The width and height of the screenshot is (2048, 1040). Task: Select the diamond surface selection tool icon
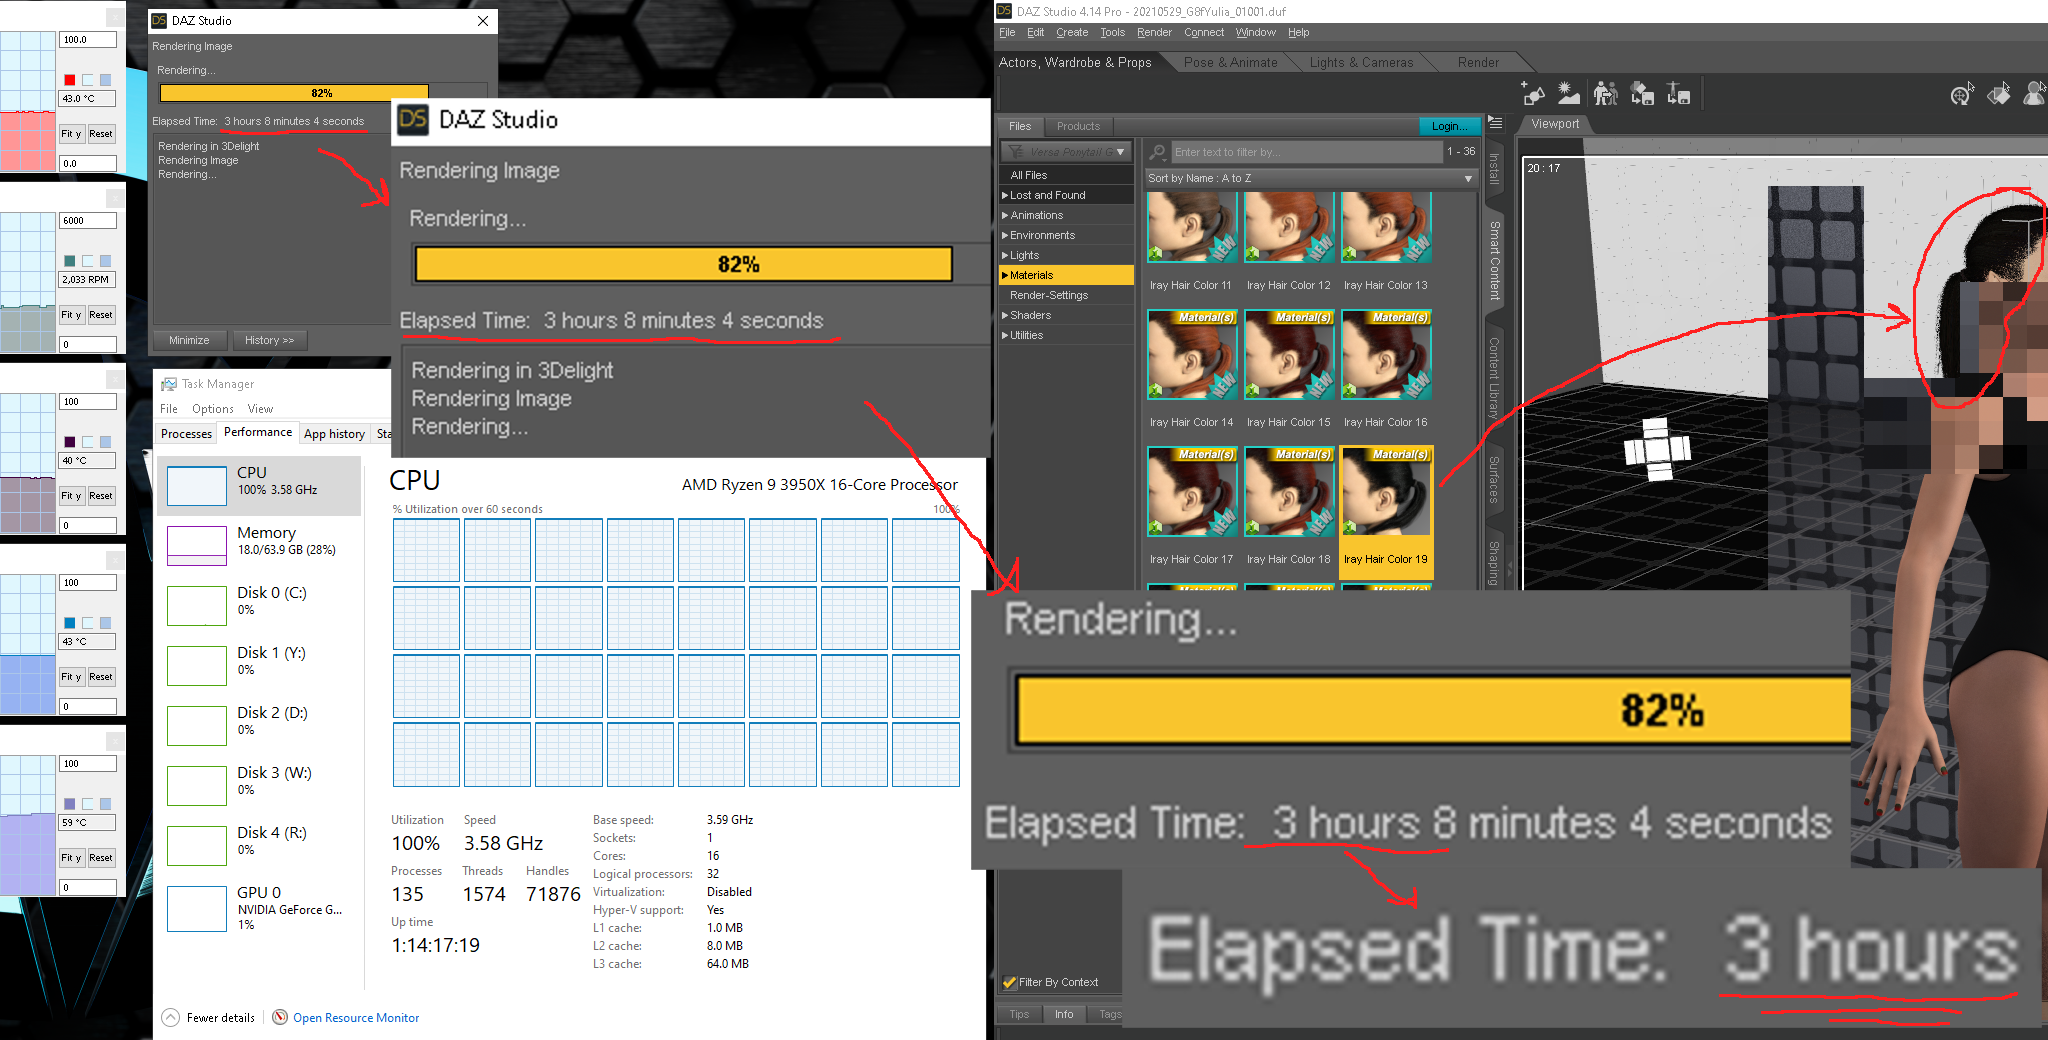click(x=1999, y=94)
